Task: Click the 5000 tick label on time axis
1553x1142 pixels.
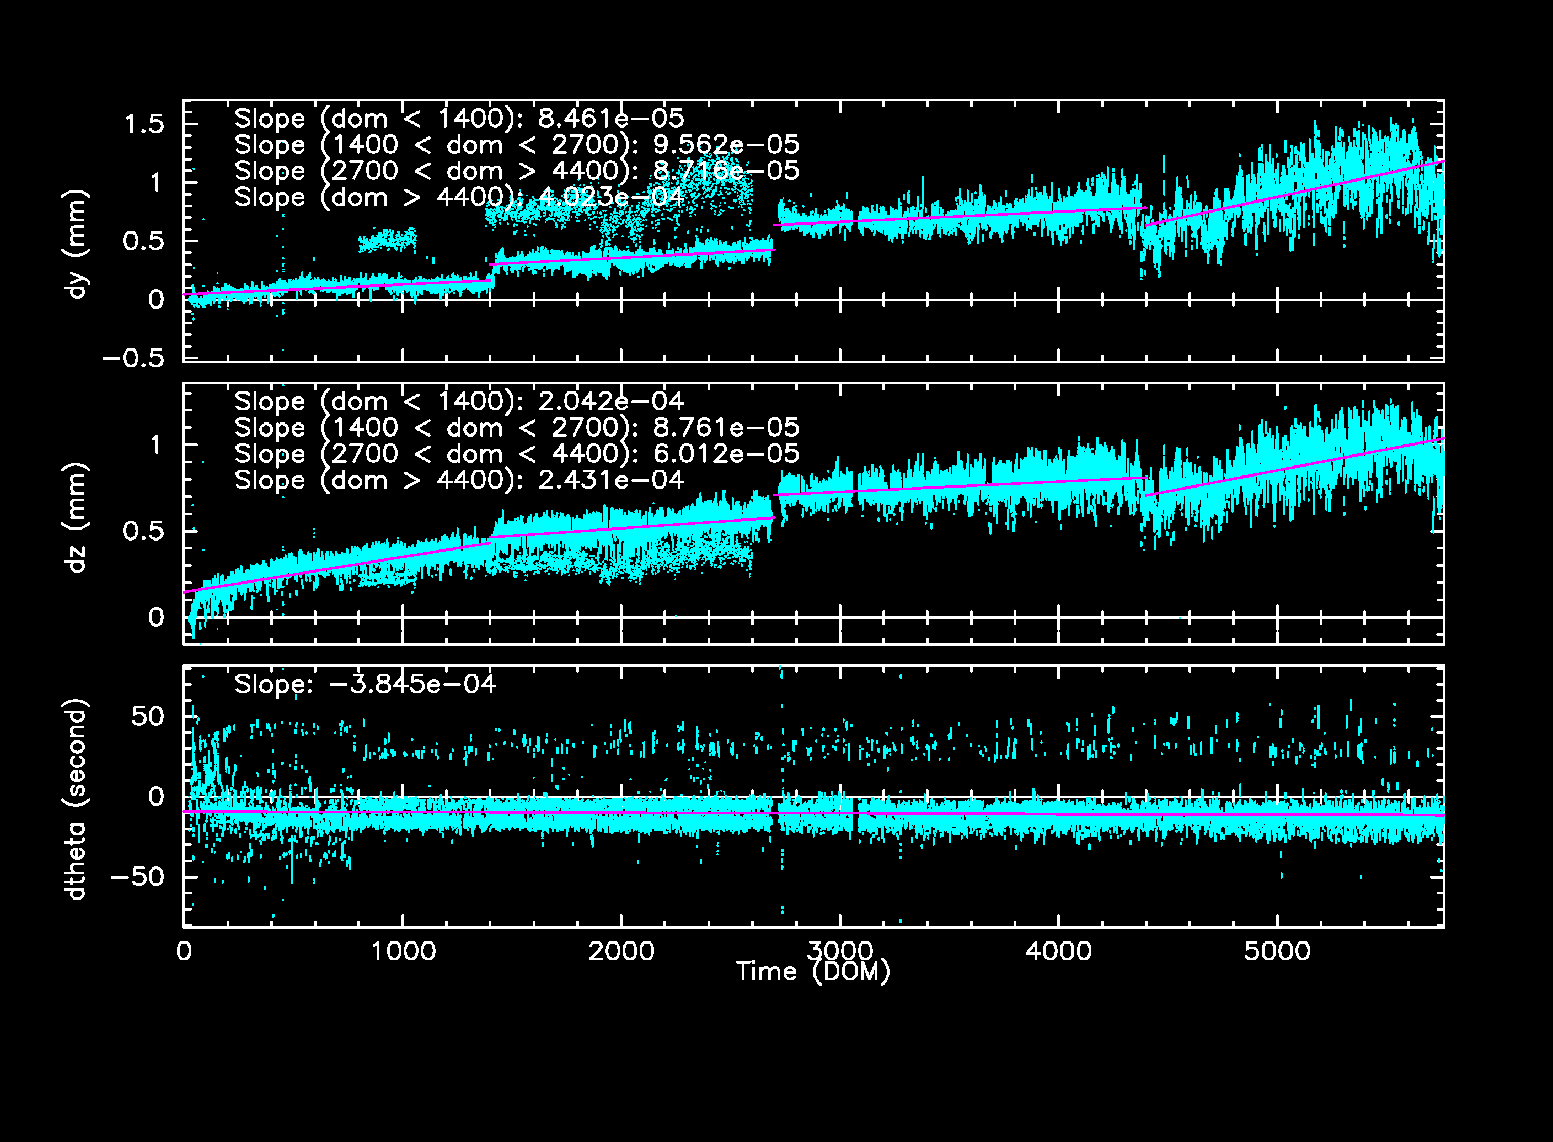Action: coord(1277,951)
